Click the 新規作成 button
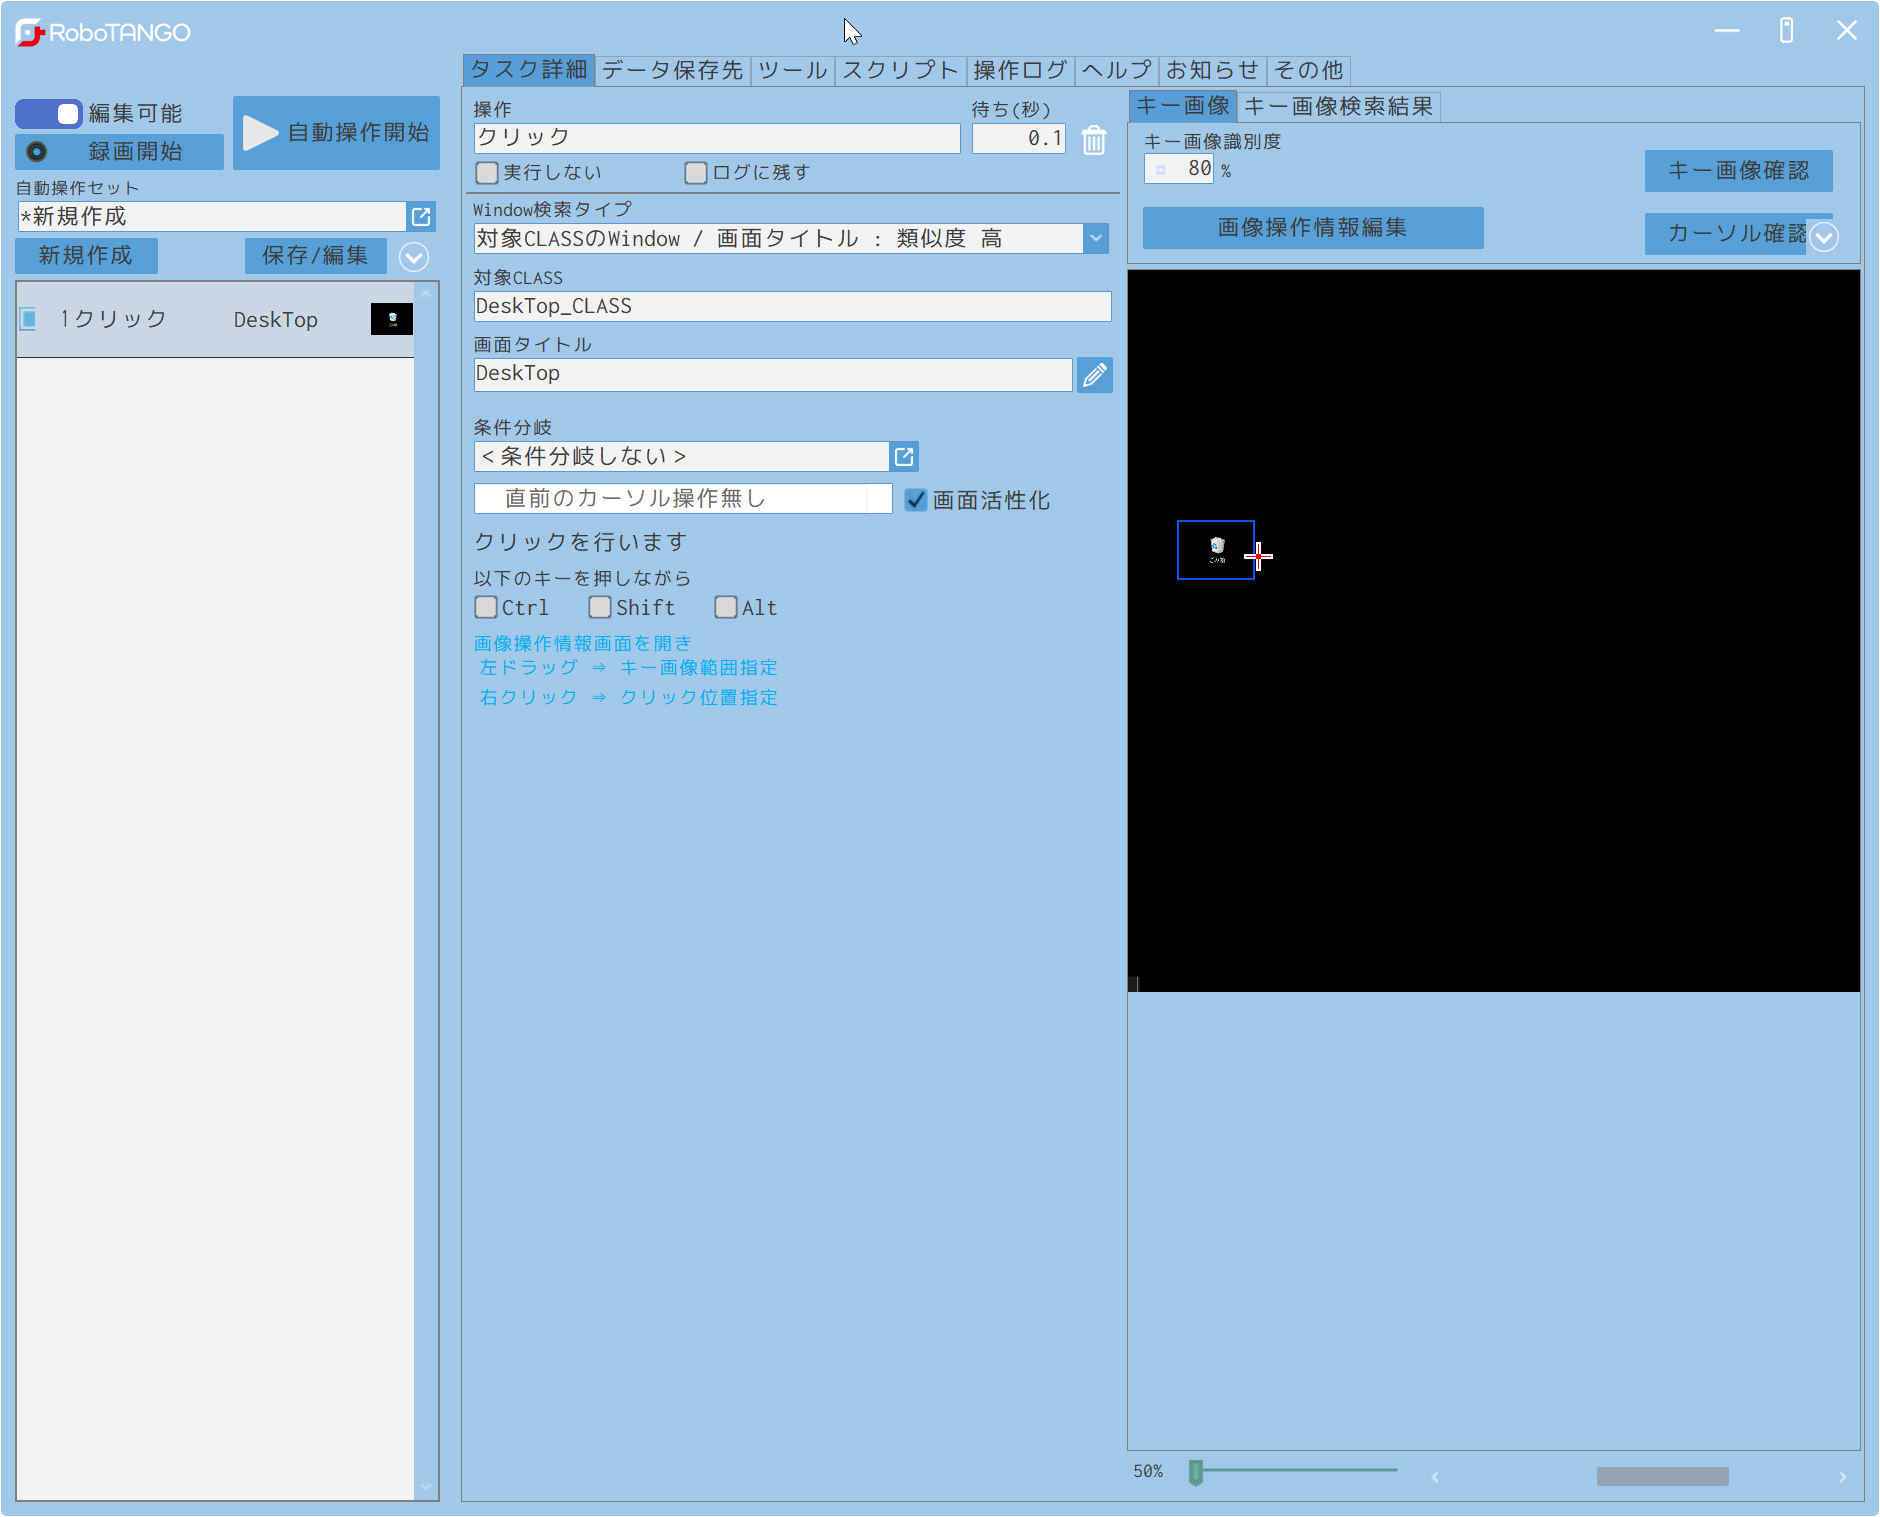 tap(86, 256)
